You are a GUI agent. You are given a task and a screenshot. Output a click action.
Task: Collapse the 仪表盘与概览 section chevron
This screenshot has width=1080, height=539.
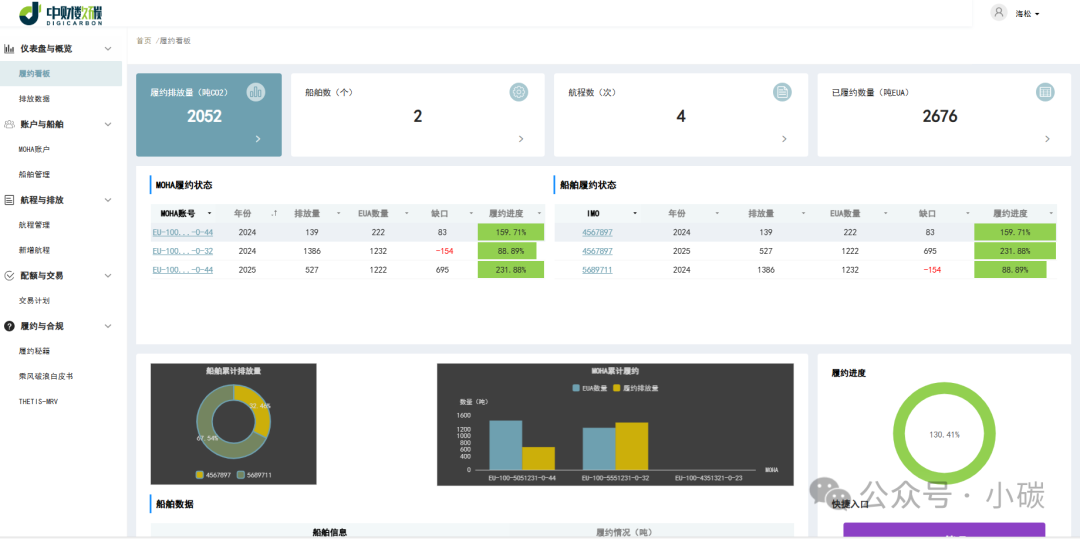click(107, 48)
